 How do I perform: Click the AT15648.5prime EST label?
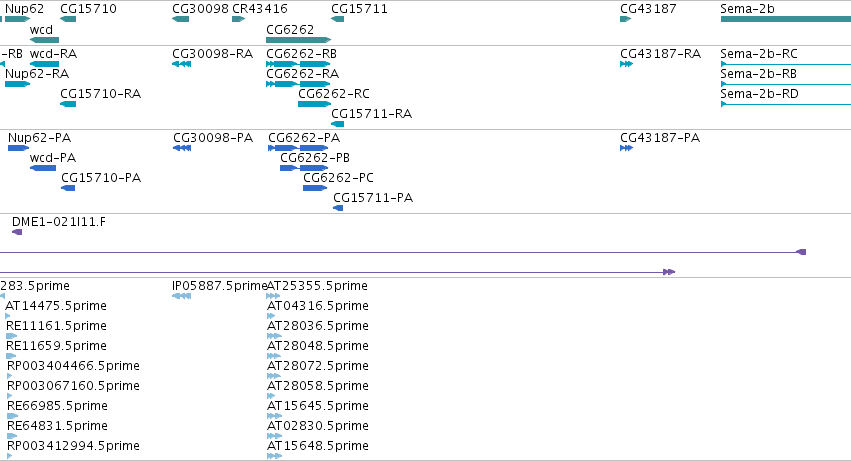pos(317,445)
